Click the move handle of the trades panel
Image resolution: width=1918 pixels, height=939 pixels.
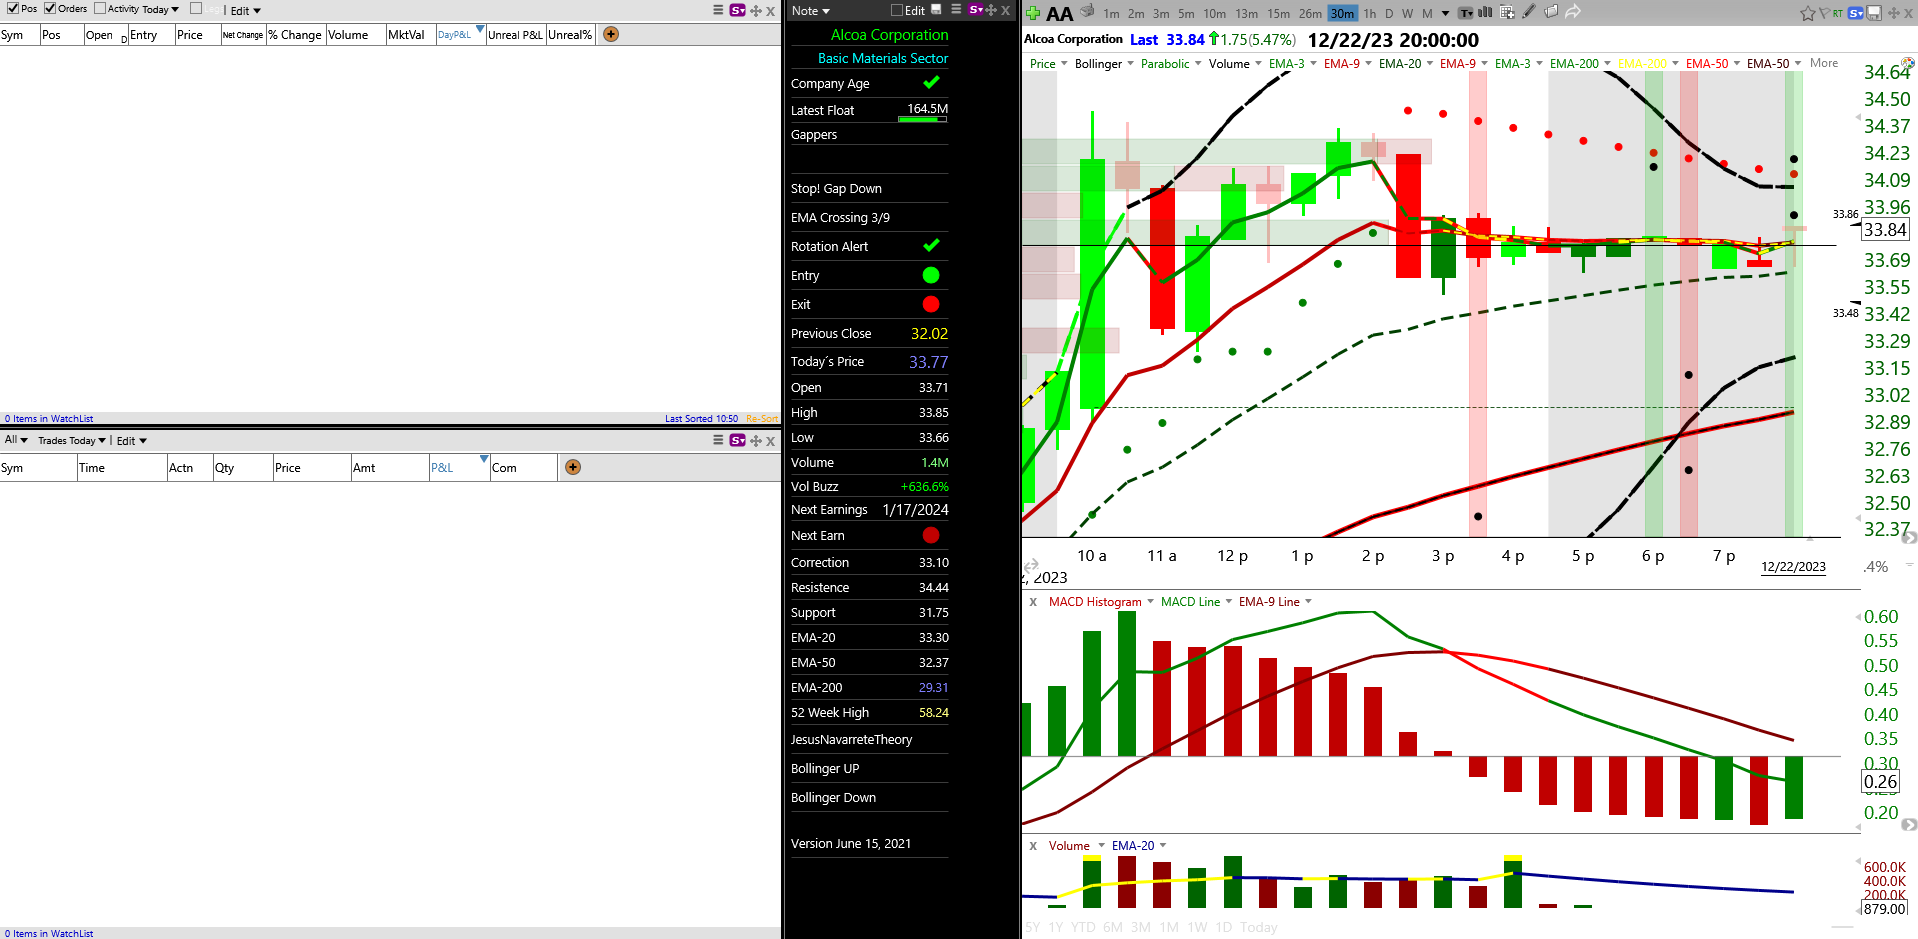point(756,440)
